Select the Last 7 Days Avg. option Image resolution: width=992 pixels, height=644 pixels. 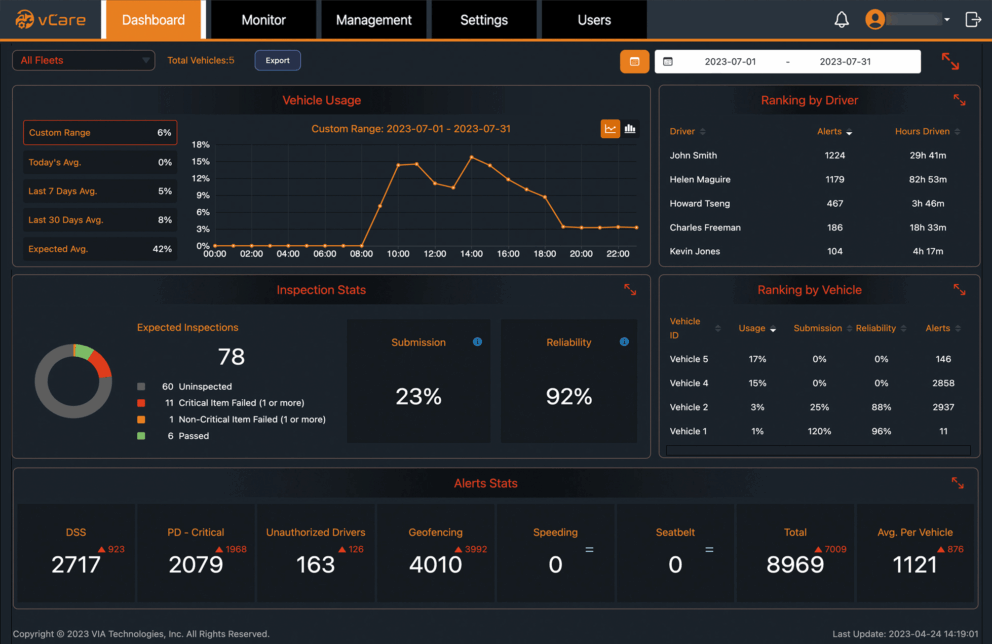coord(99,191)
